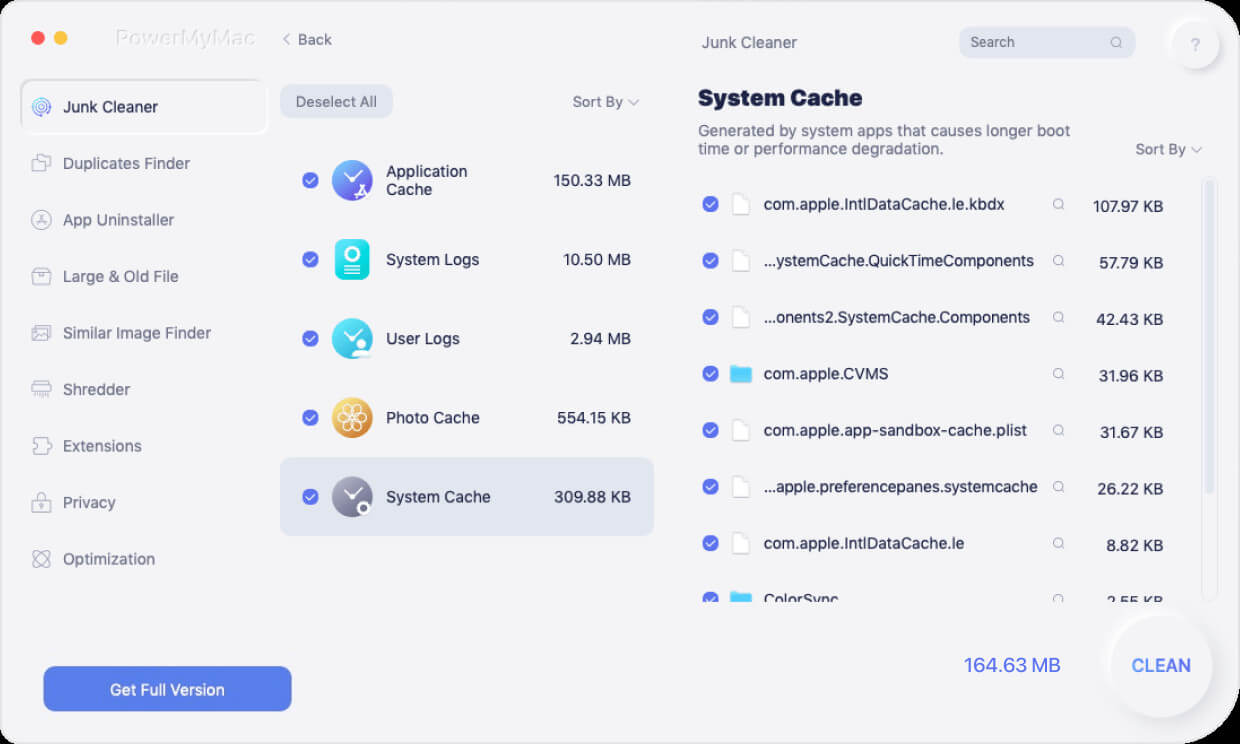Click the Junk Cleaner sidebar icon
Image resolution: width=1240 pixels, height=744 pixels.
(x=41, y=107)
